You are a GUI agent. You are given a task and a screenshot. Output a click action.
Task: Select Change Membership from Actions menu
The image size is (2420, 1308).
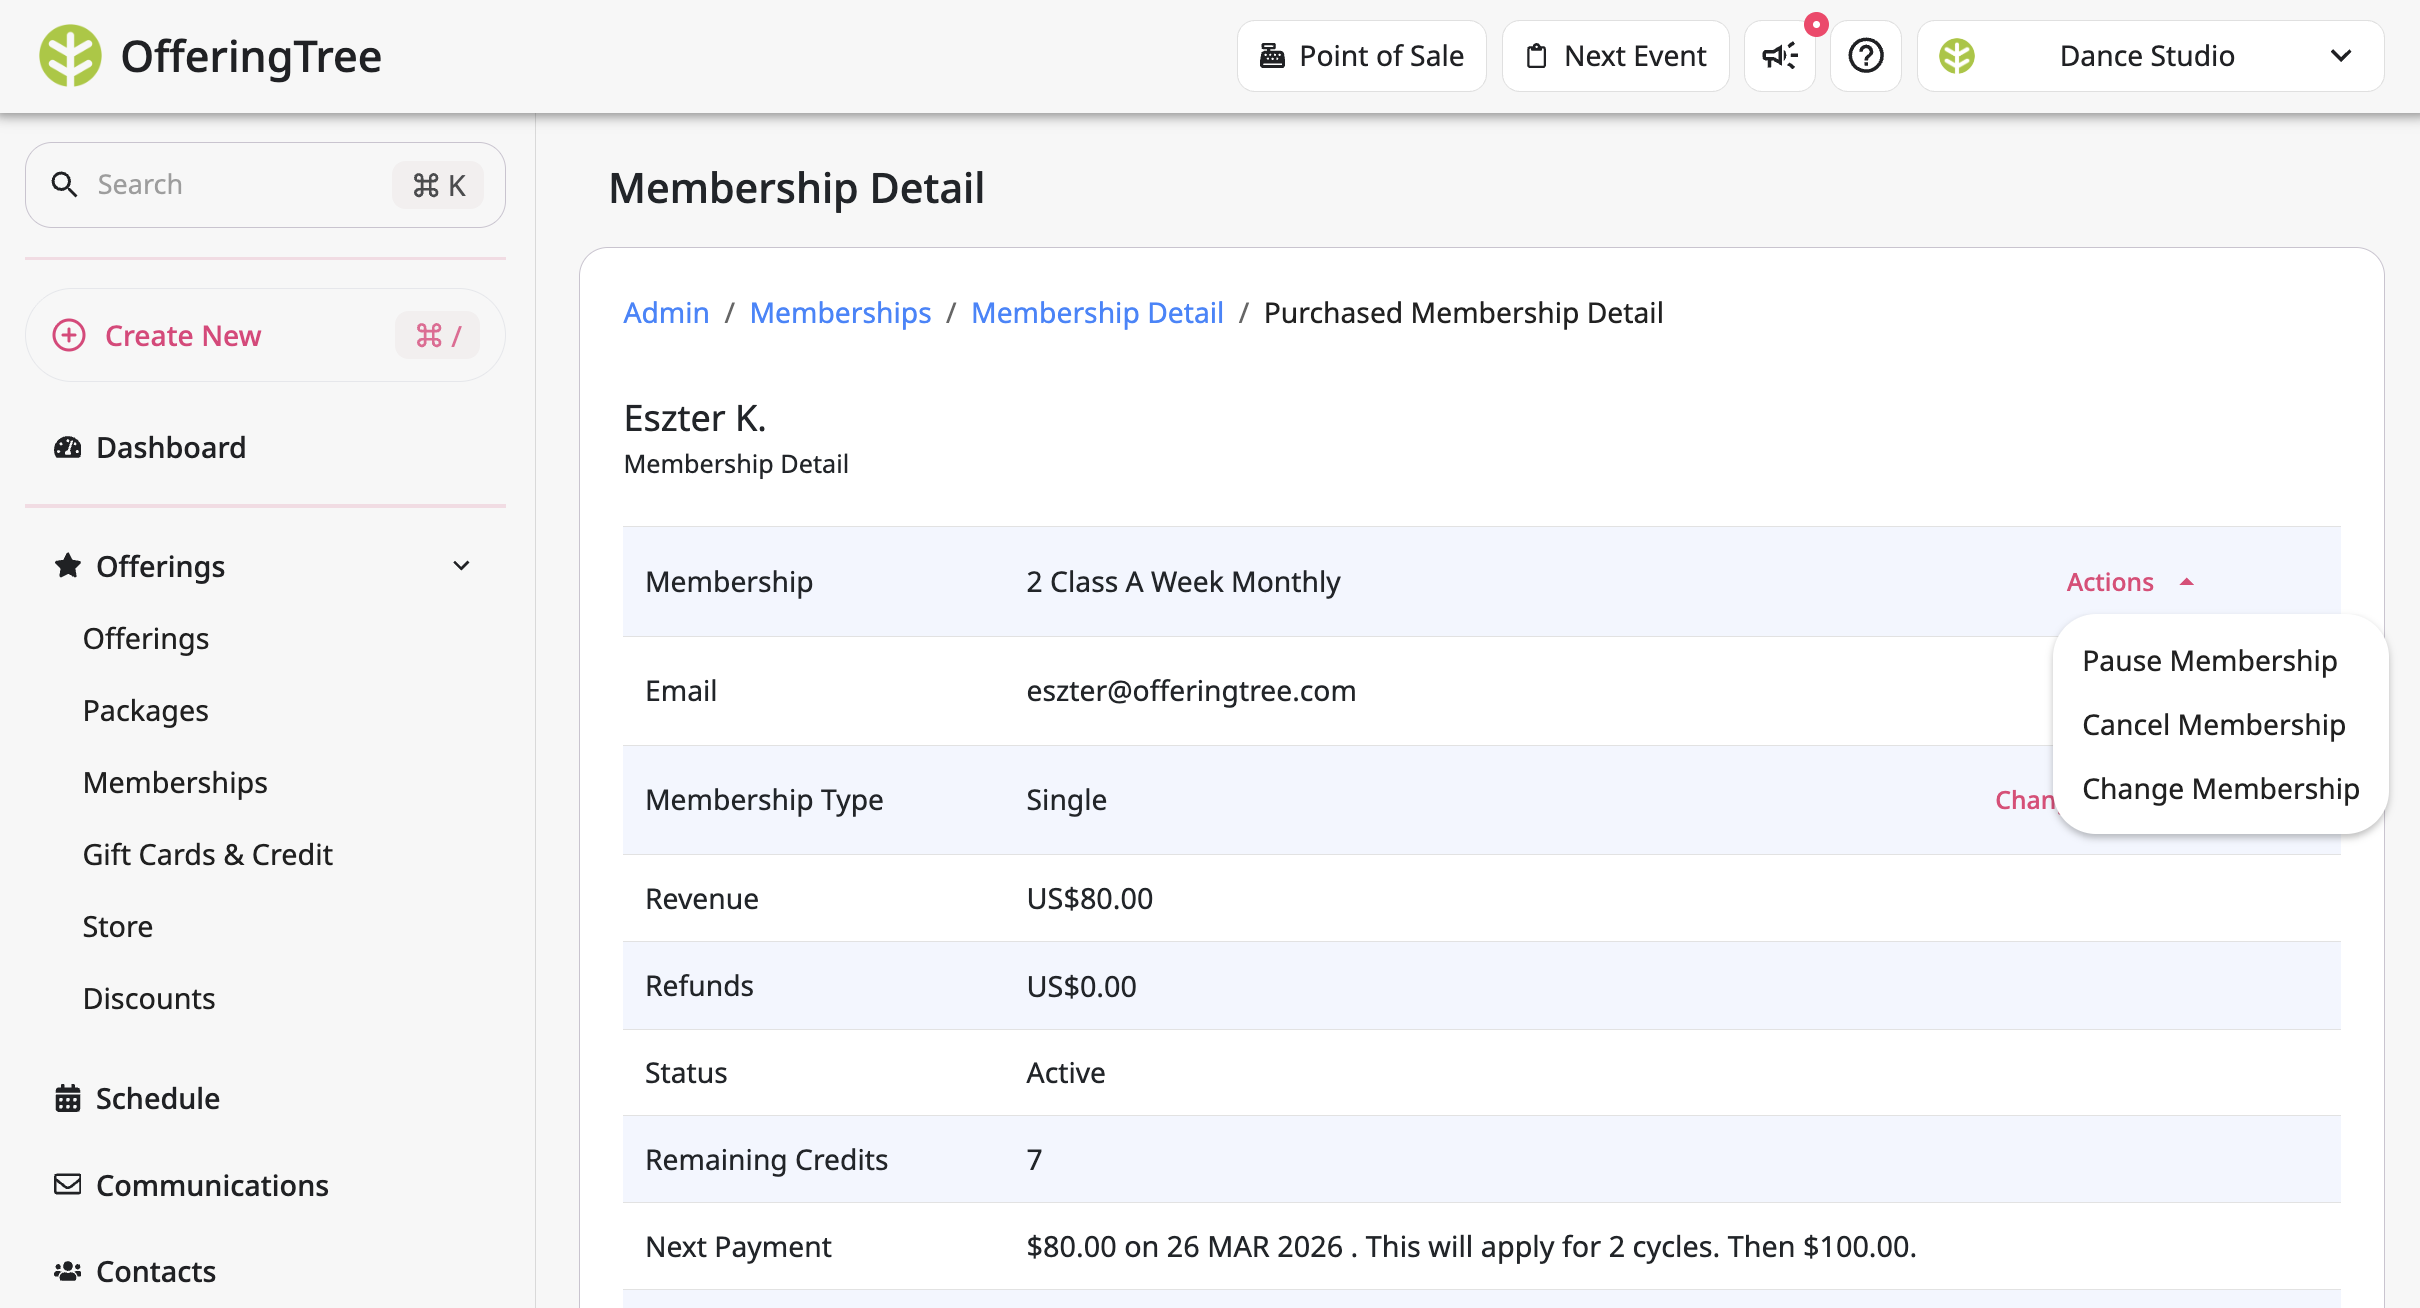2220,789
